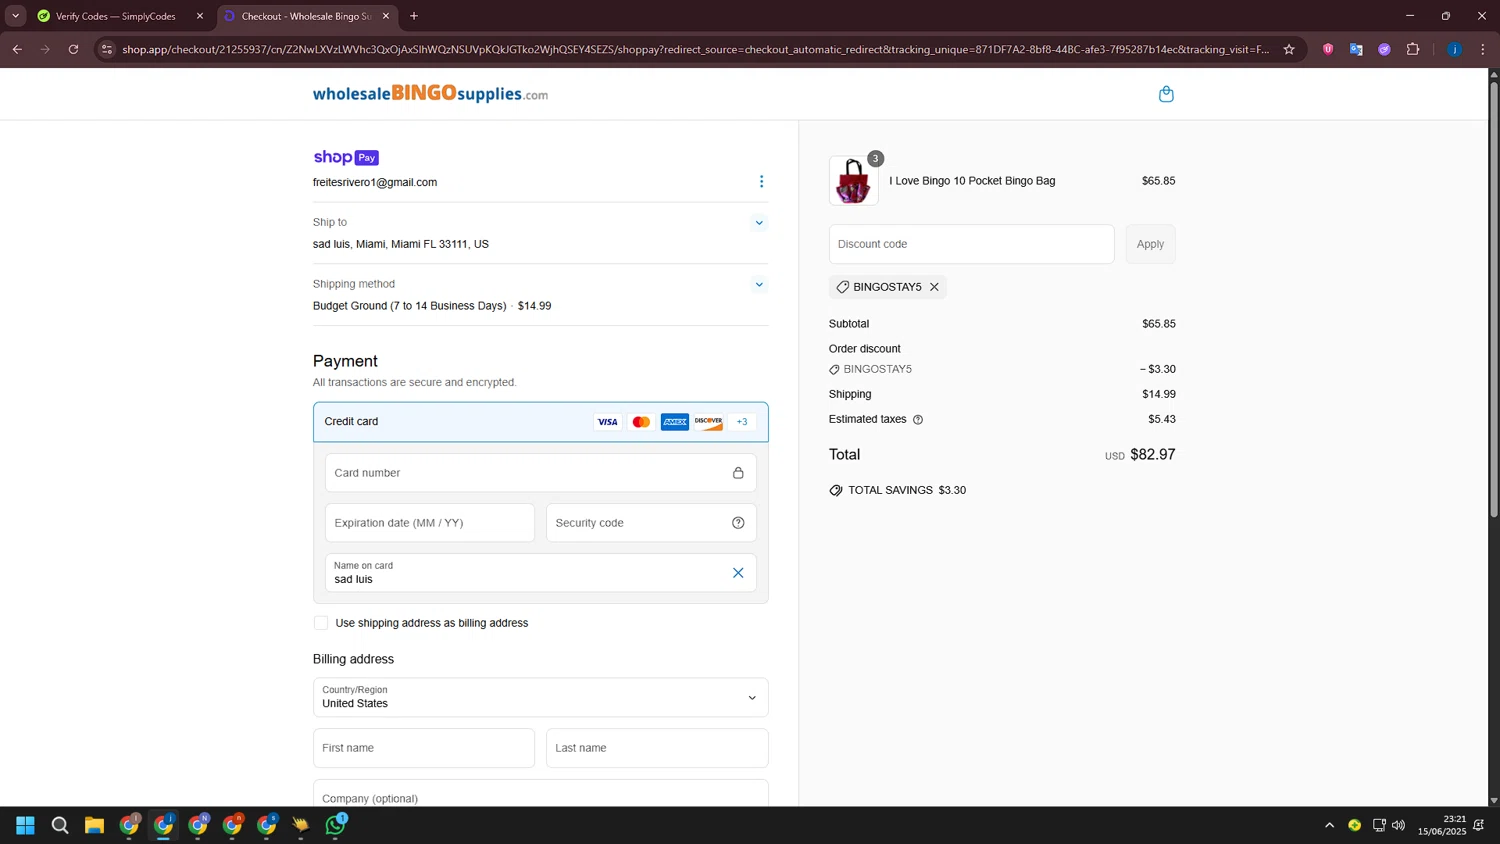Focus the Discount code field
Viewport: 1500px width, 844px height.
point(972,244)
